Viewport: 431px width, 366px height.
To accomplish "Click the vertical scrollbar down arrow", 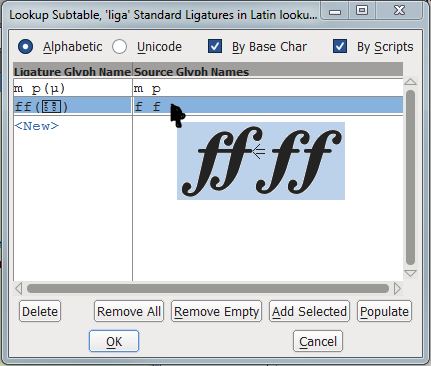I will (411, 274).
